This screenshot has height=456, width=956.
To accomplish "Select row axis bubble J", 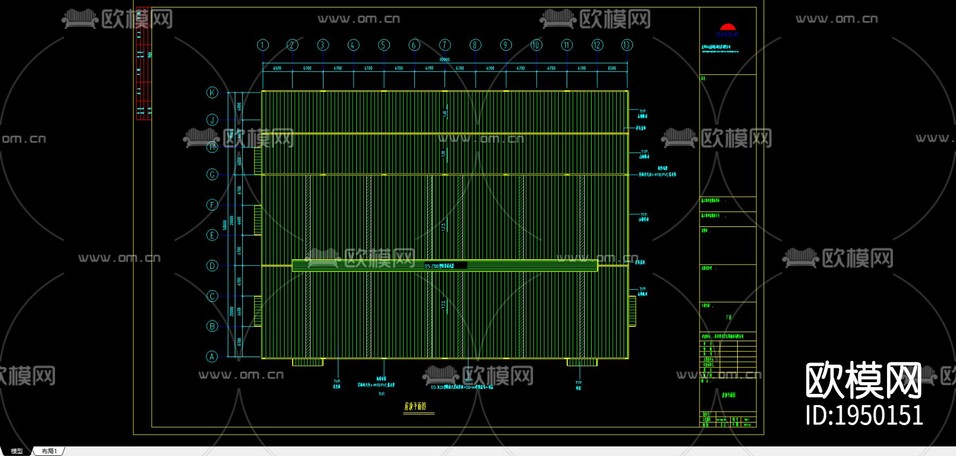I will 212,119.
